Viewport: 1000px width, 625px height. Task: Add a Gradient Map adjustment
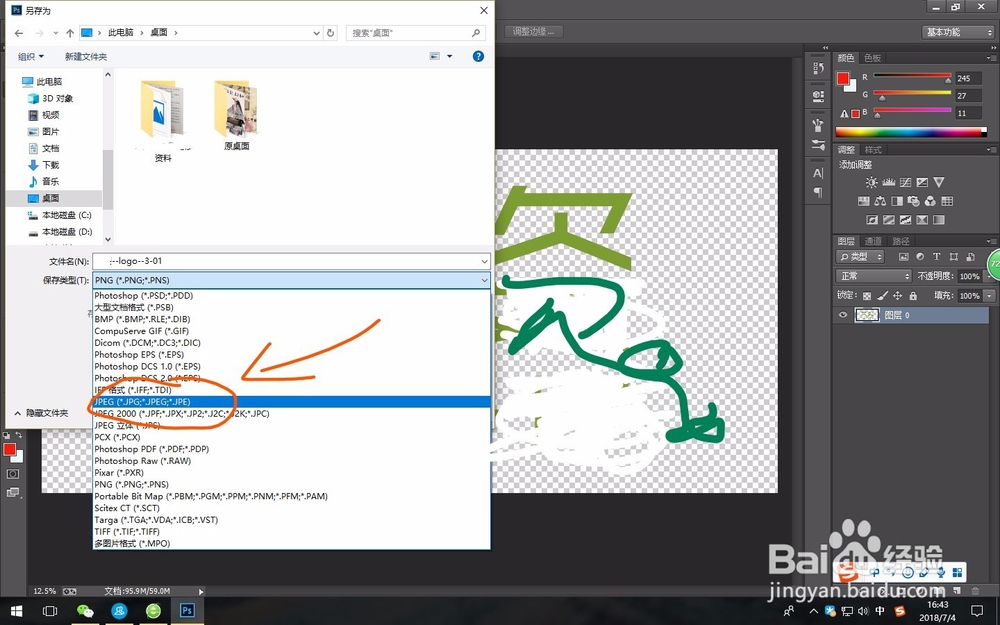(939, 219)
